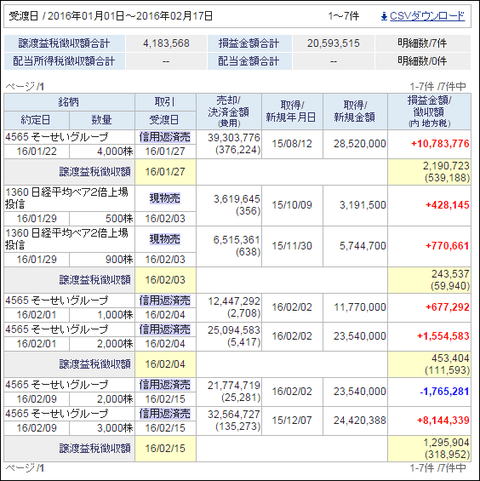Click the 現物売 tag in the 900株 row
Screen dimensions: 480x481
tap(165, 239)
